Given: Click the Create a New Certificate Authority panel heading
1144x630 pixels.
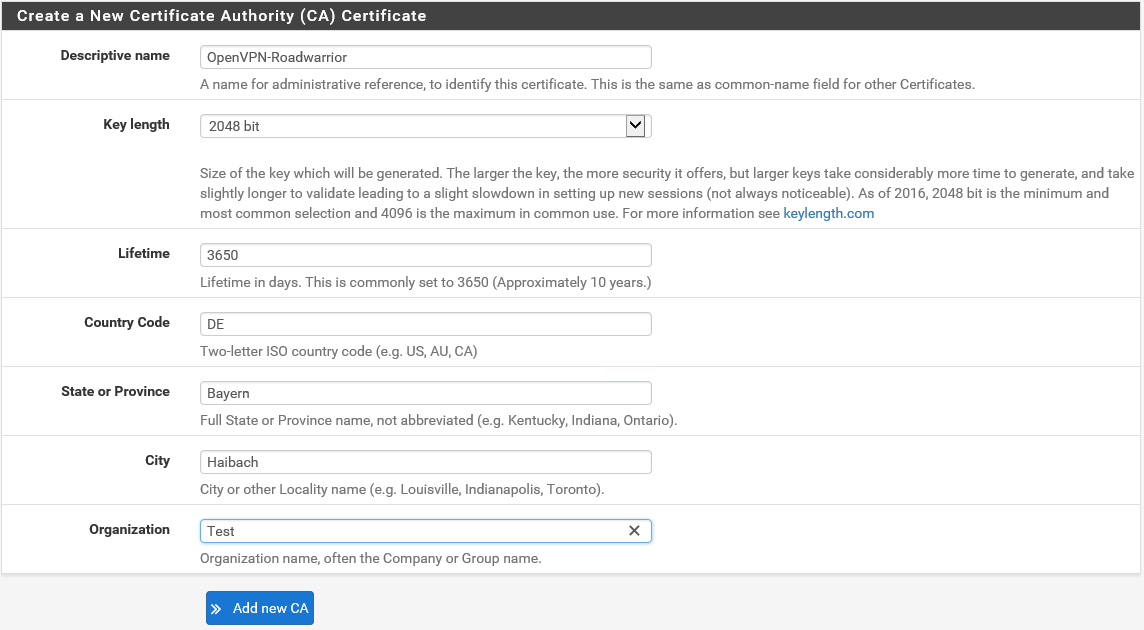Looking at the screenshot, I should 222,16.
